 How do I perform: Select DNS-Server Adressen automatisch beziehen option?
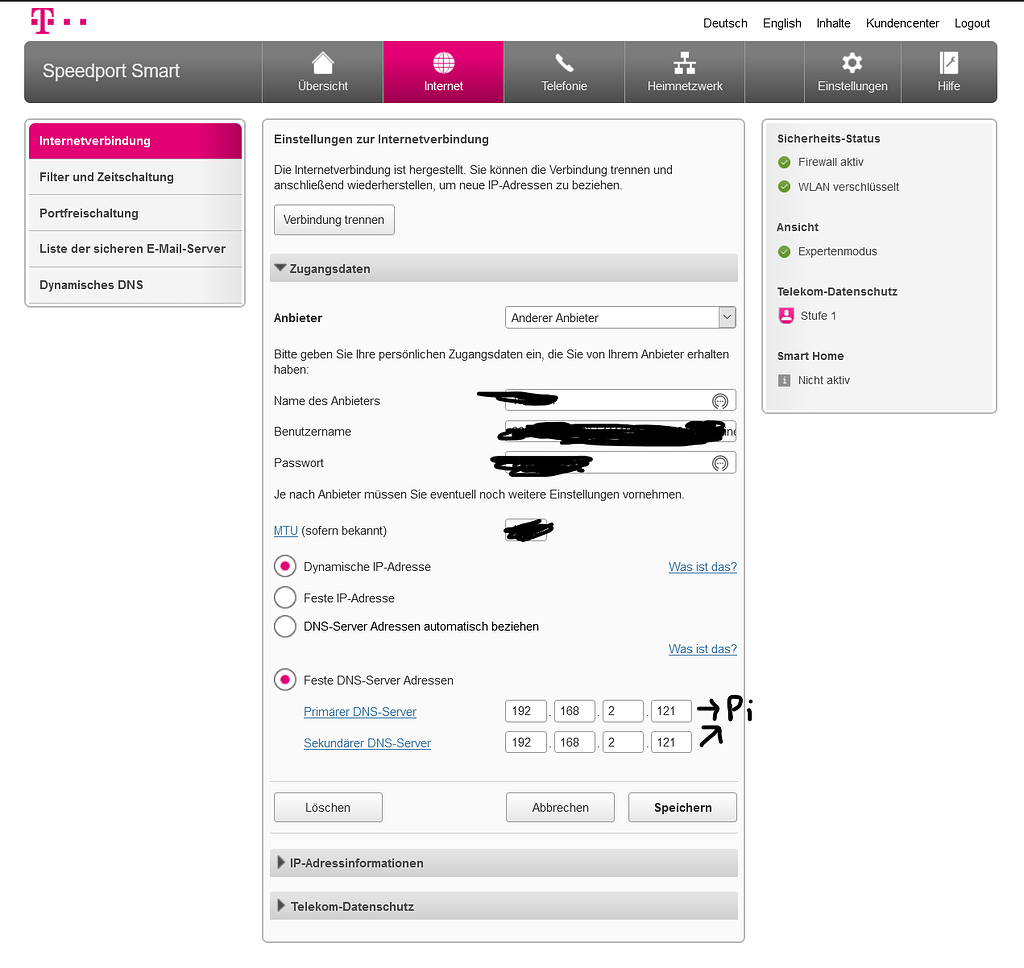285,627
